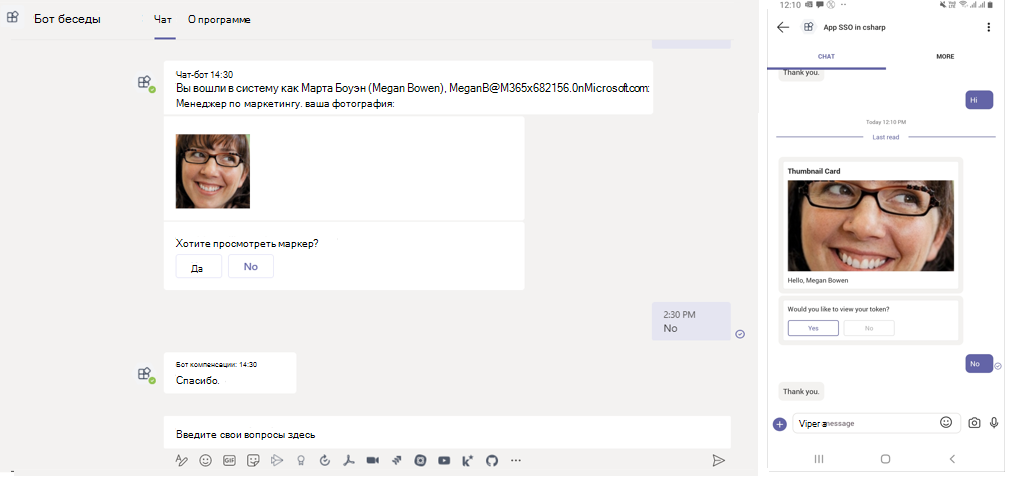
Task: Click the Approvals circular arrow icon
Action: point(324,461)
